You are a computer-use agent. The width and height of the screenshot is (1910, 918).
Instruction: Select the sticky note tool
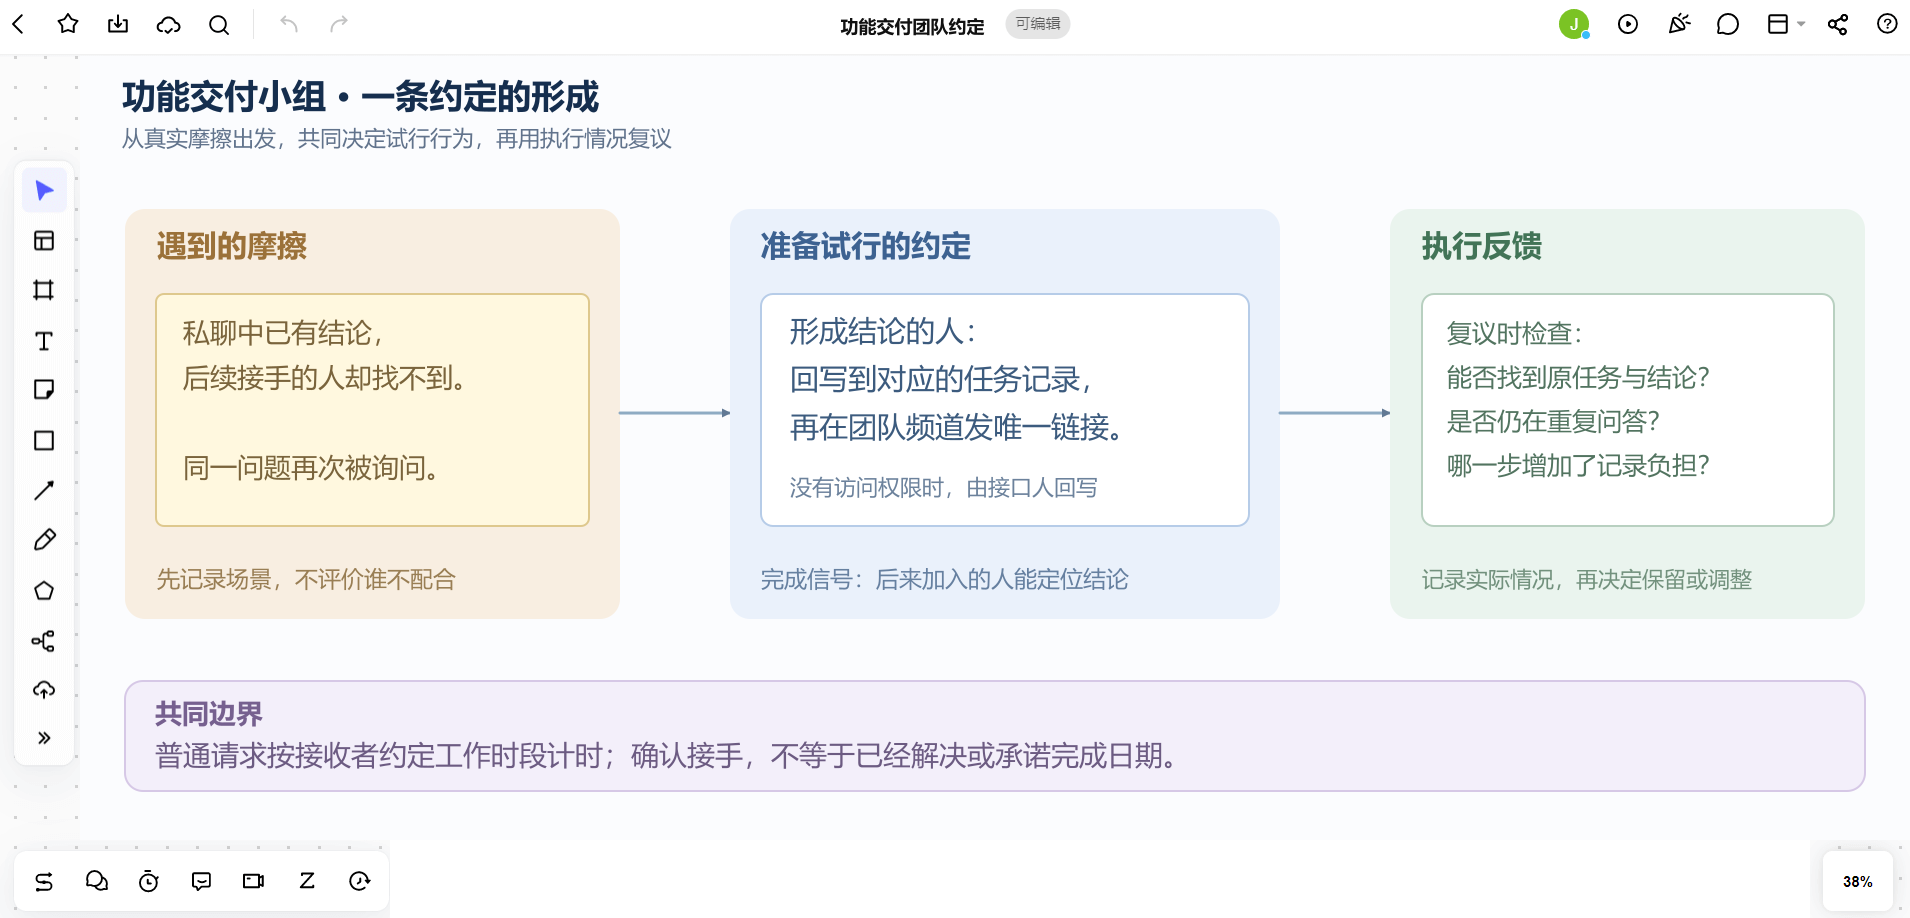tap(44, 390)
